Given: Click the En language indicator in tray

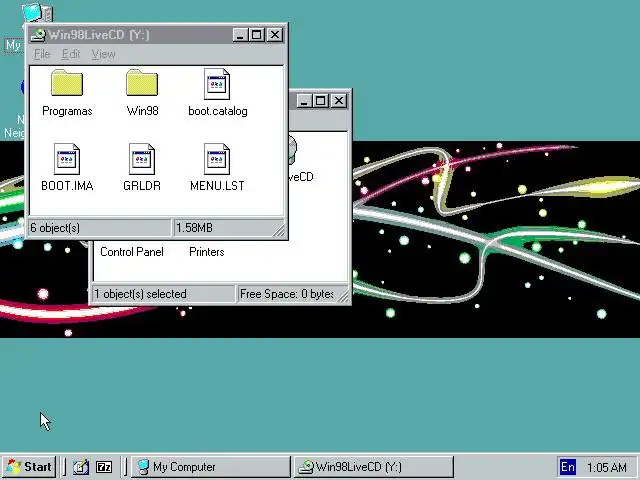Looking at the screenshot, I should 568,467.
